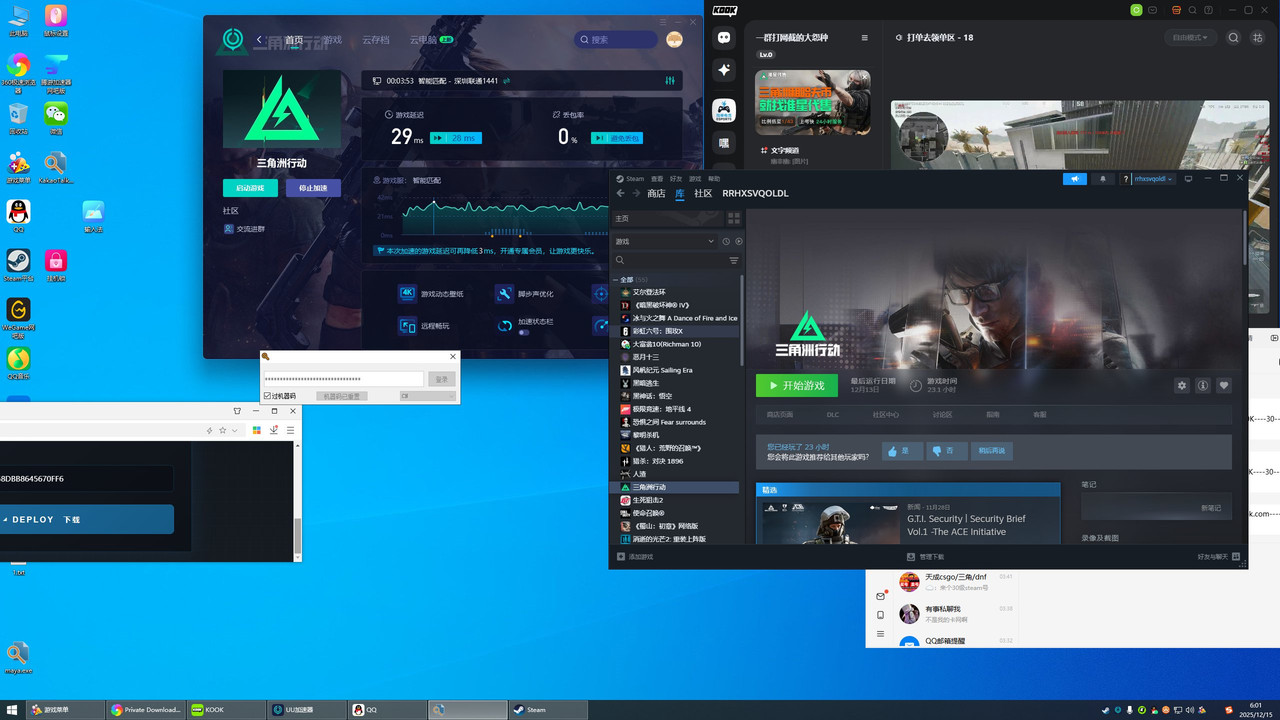Image resolution: width=1280 pixels, height=720 pixels.
Task: Click Steam announcements megaphone icon
Action: 1075,179
